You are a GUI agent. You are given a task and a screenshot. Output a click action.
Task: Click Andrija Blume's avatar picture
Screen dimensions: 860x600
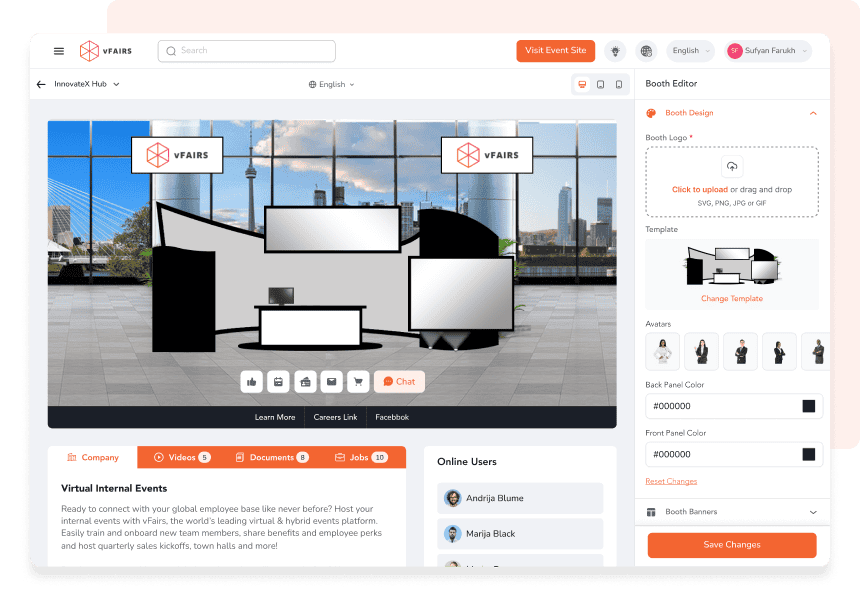point(452,498)
